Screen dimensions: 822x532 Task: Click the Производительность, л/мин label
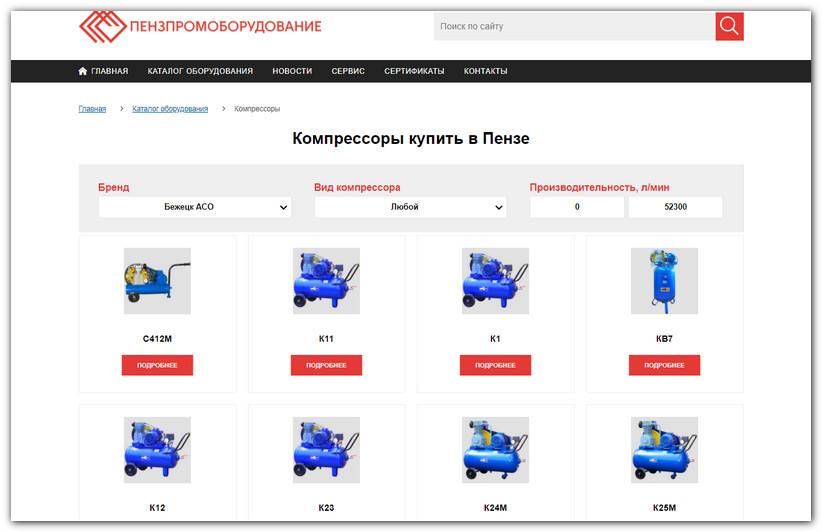(599, 187)
